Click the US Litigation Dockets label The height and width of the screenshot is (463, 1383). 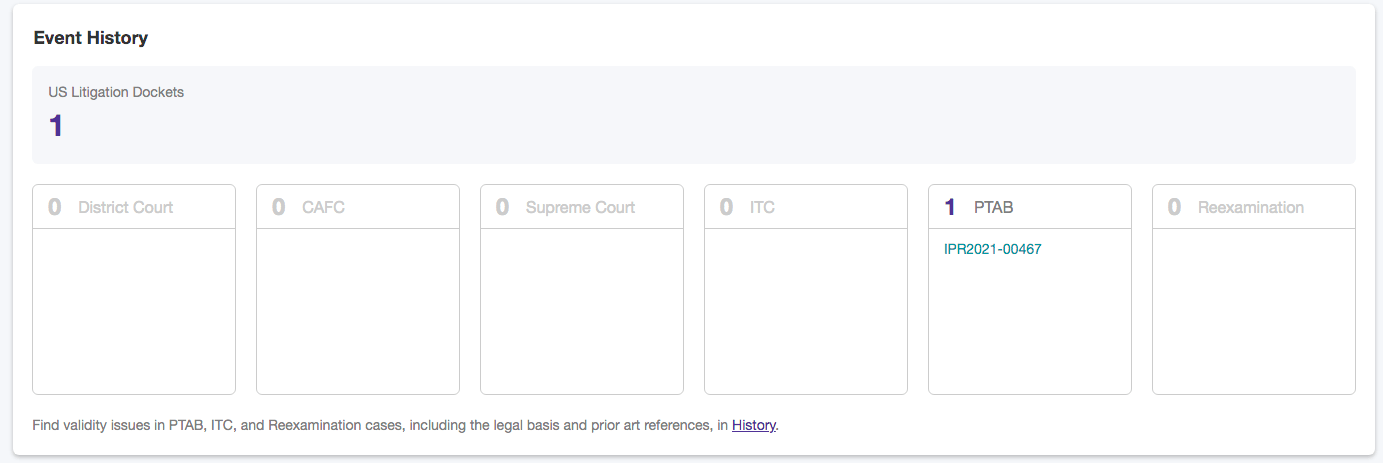116,92
